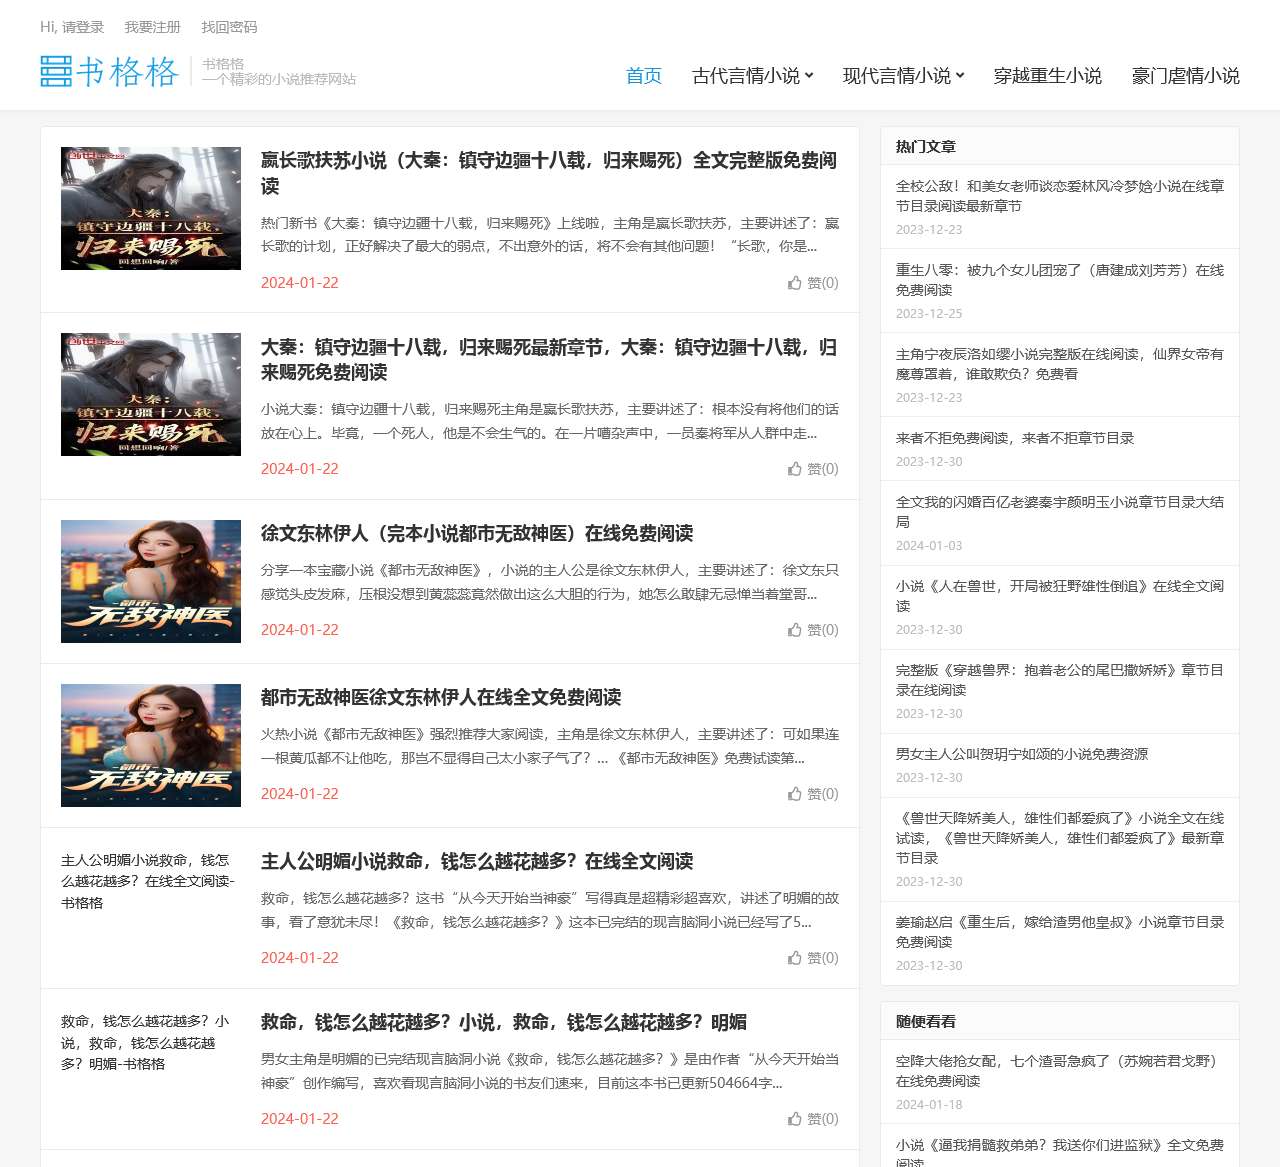Like the 主人公明媚小说救命 article
Image resolution: width=1280 pixels, height=1167 pixels.
(814, 957)
